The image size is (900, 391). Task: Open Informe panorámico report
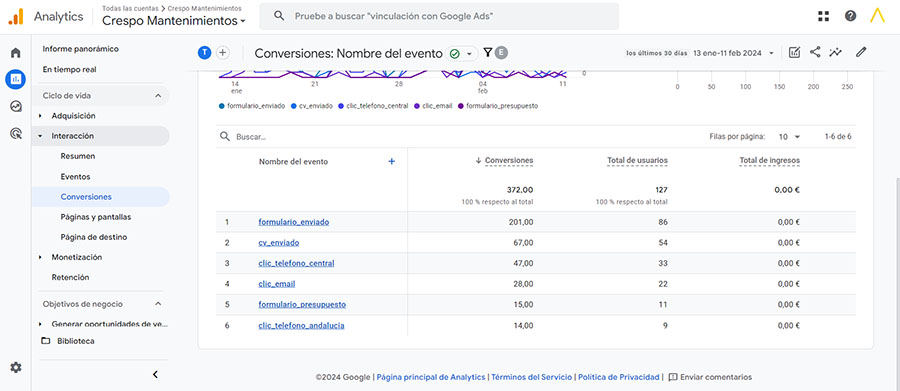80,49
